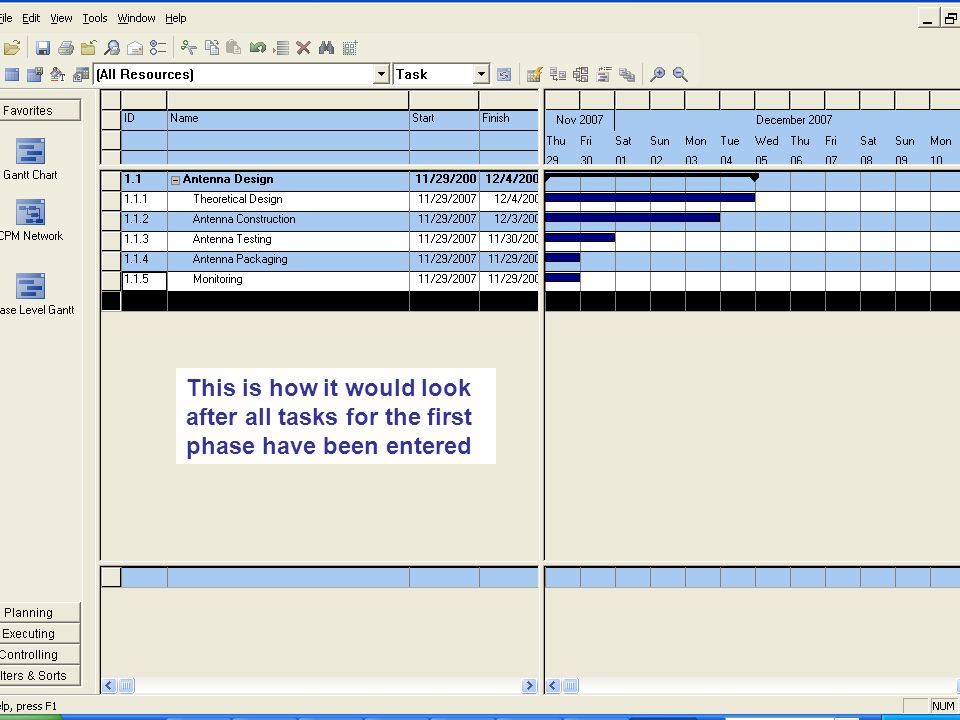Screen dimensions: 960x720
Task: Click the print preview magnifier icon
Action: pos(112,48)
